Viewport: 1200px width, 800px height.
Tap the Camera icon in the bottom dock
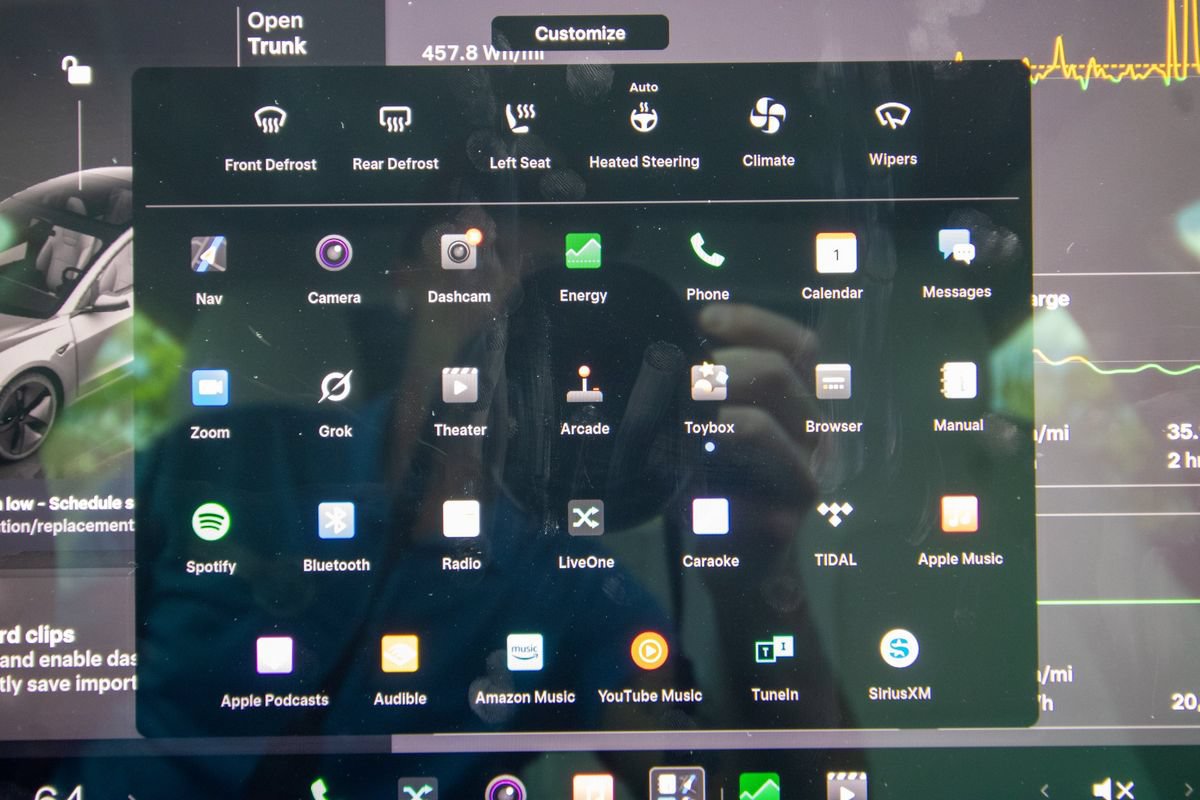point(506,789)
